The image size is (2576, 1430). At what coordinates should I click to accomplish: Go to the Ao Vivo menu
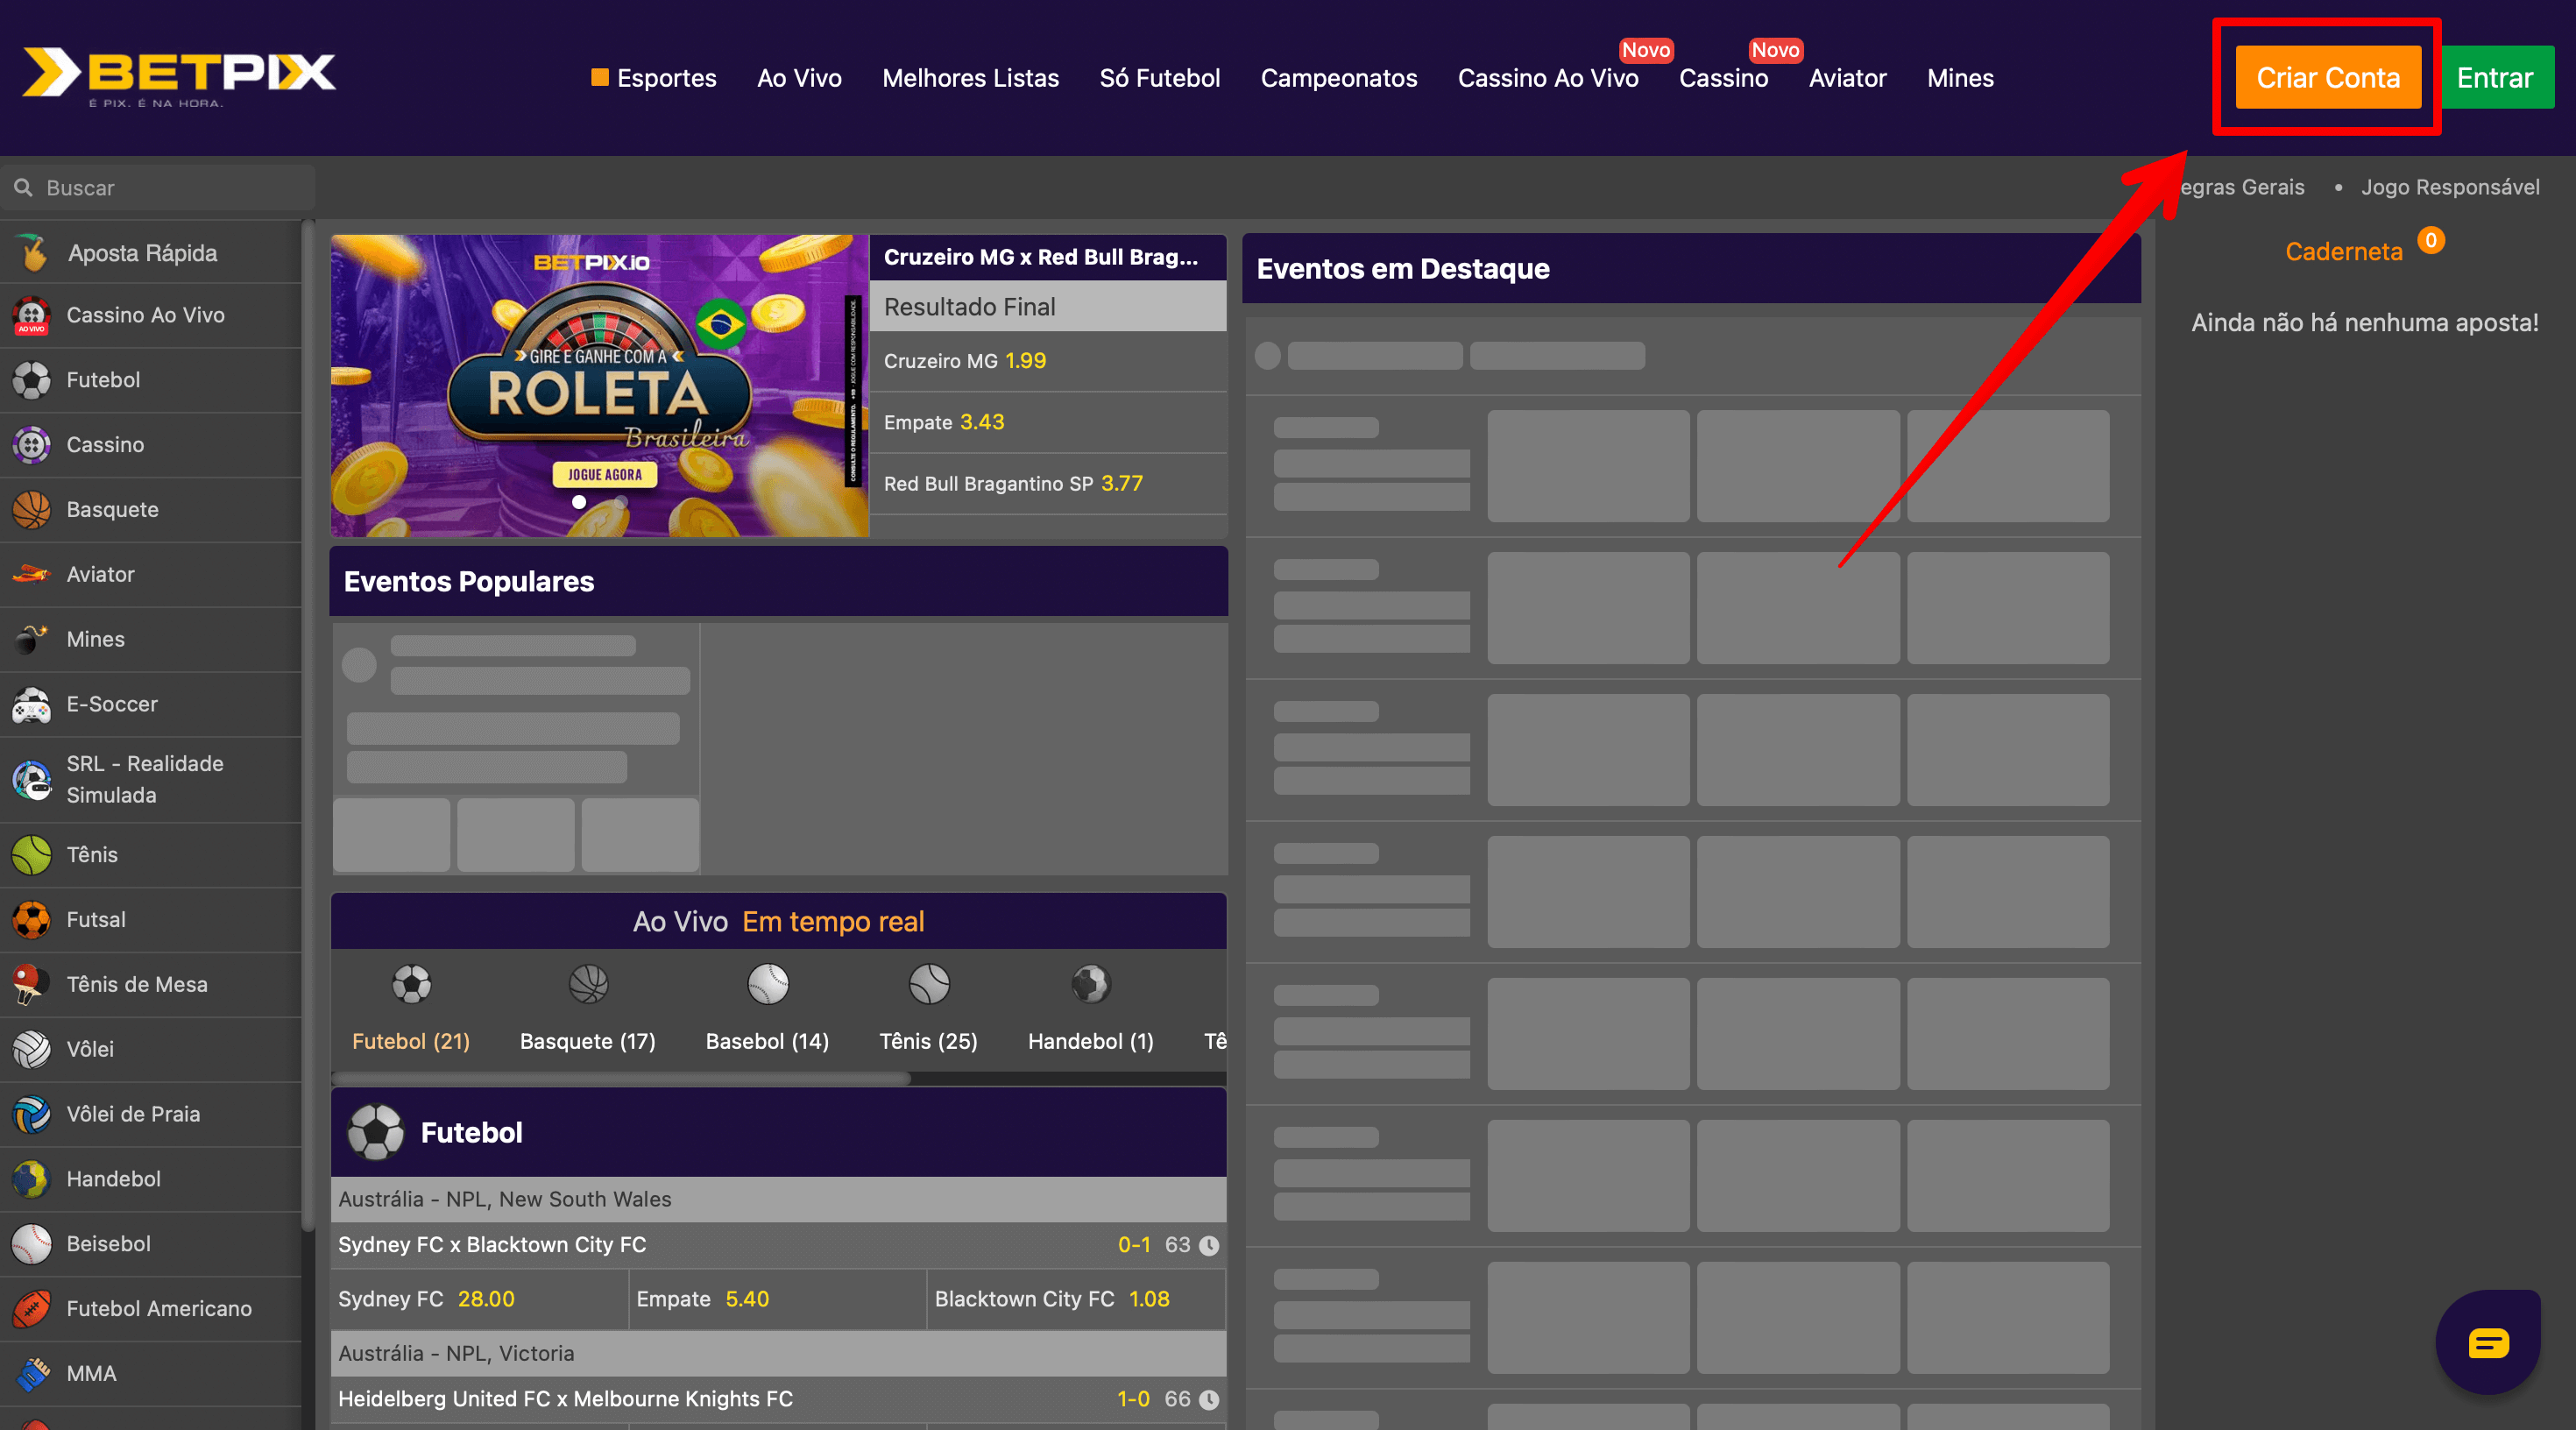(799, 78)
